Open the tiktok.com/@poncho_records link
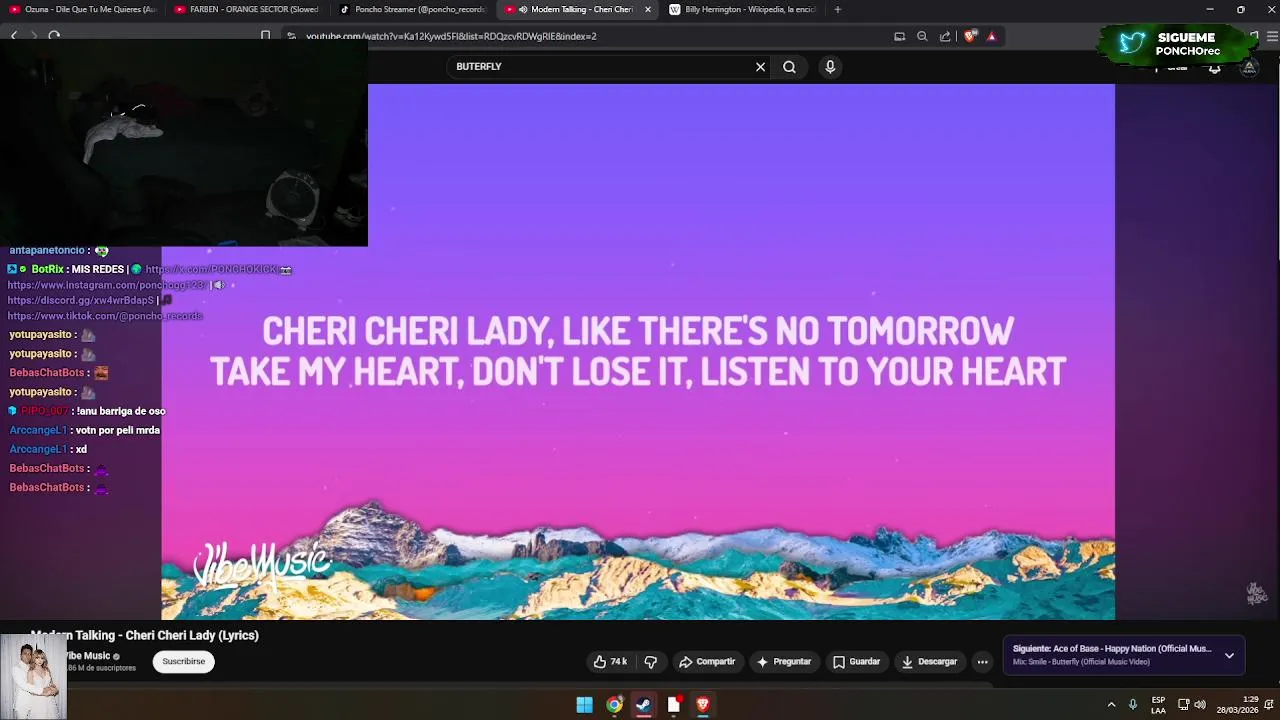1280x720 pixels. pyautogui.click(x=105, y=316)
